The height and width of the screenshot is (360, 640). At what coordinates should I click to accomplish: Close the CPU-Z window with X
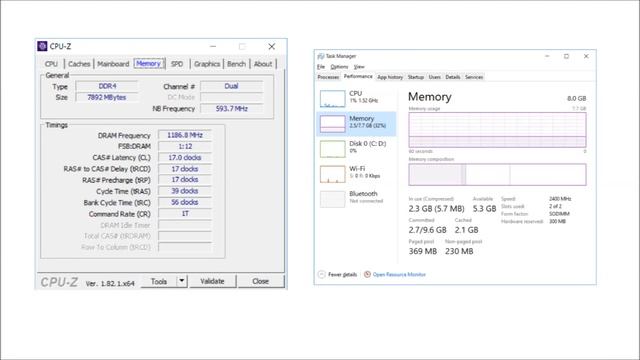pyautogui.click(x=271, y=47)
